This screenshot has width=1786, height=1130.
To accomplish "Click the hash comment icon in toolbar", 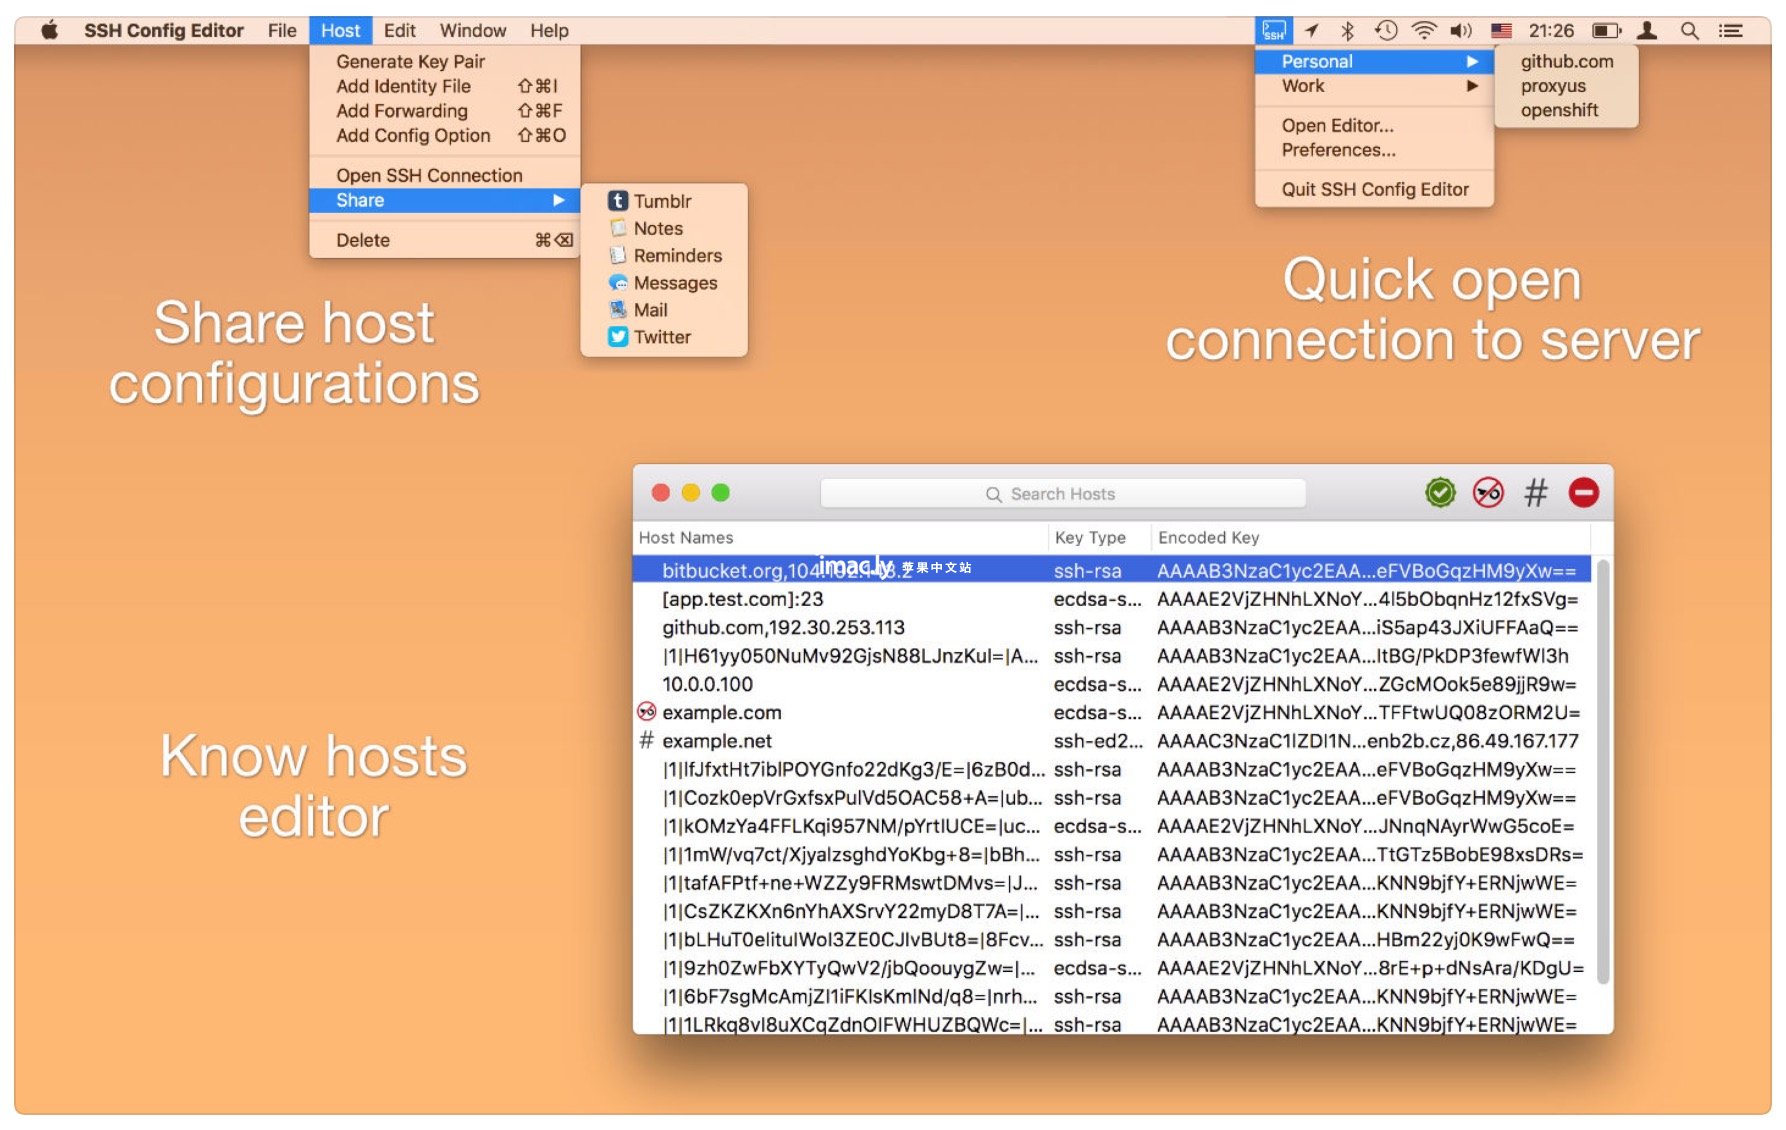I will pyautogui.click(x=1535, y=493).
